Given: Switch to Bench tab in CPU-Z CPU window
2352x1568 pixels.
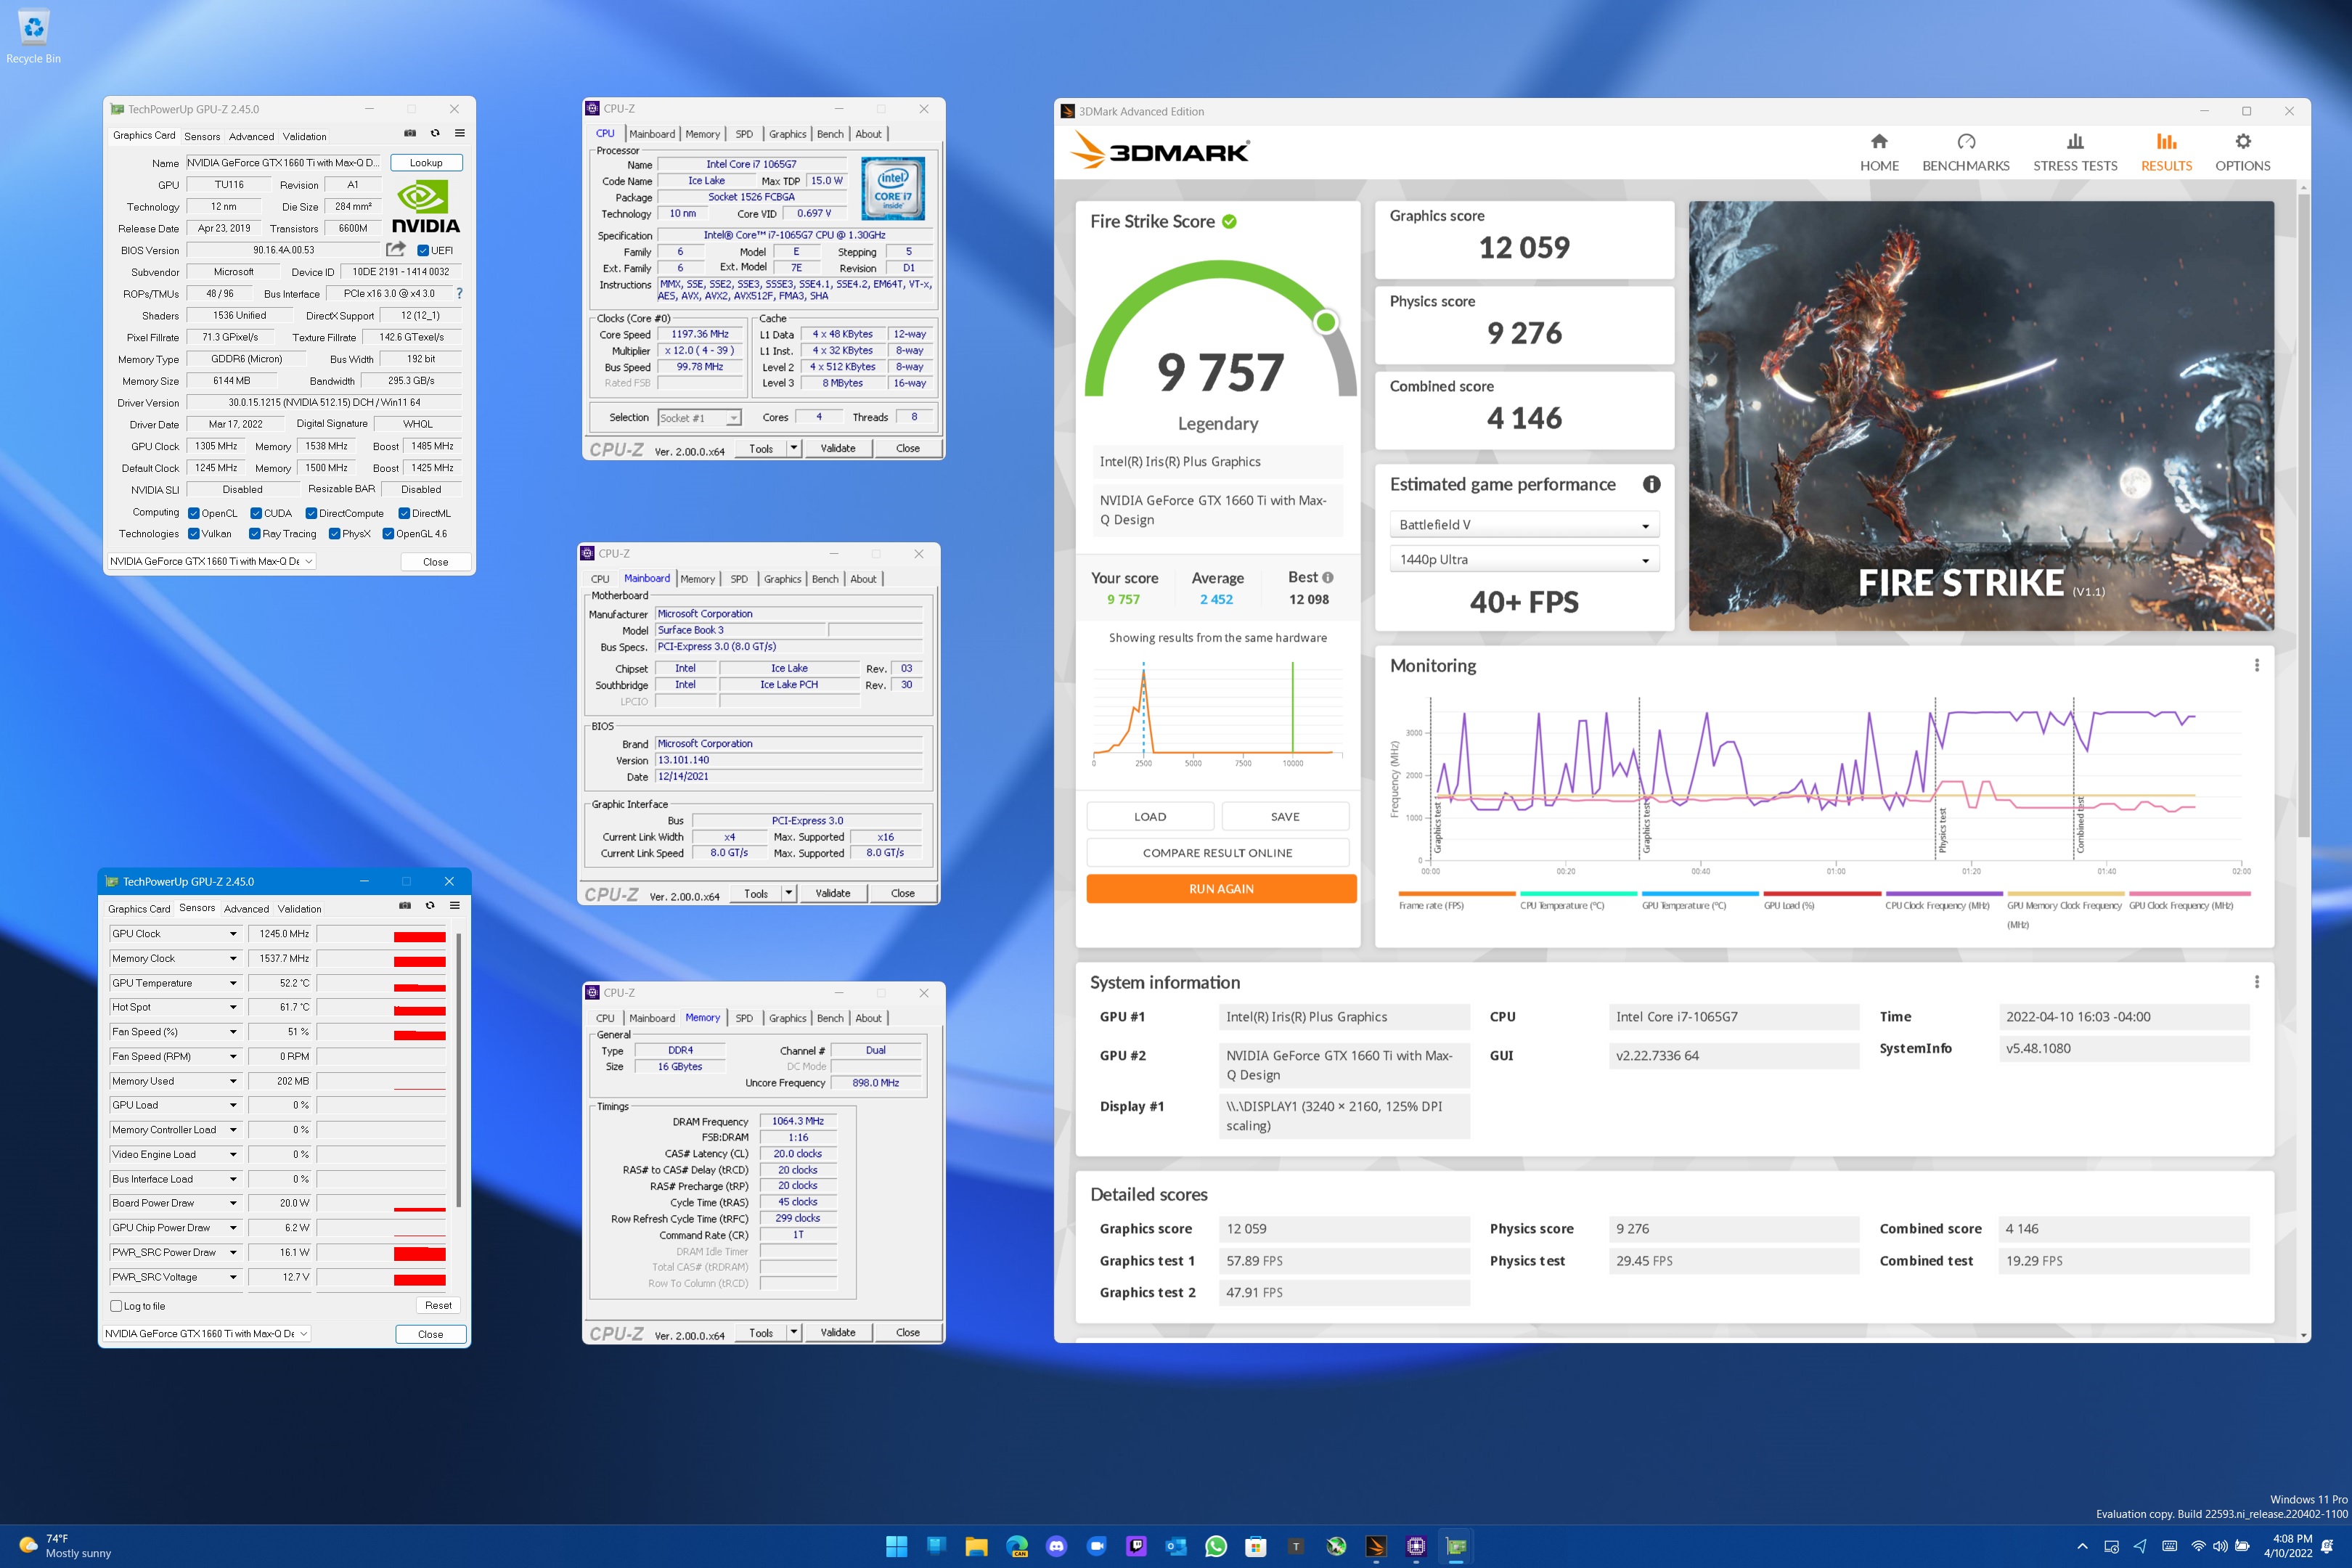Looking at the screenshot, I should (x=830, y=134).
